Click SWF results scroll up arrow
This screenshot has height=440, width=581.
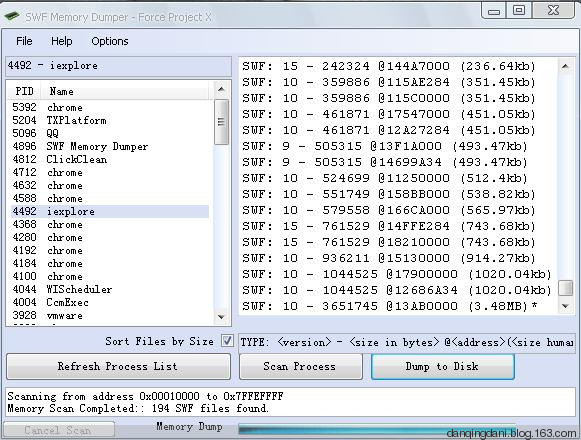tap(565, 66)
